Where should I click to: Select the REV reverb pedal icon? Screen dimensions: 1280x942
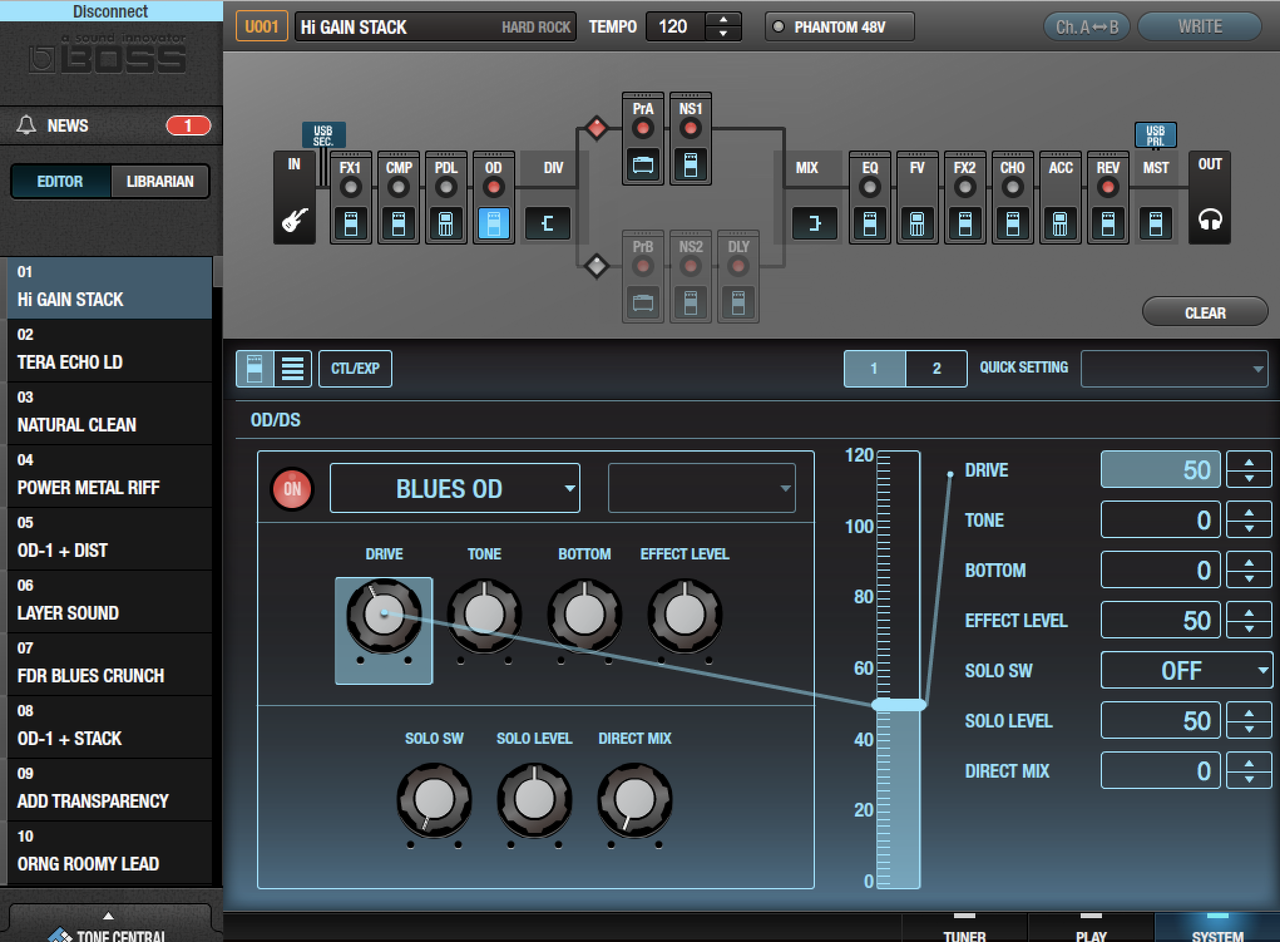tap(1108, 223)
